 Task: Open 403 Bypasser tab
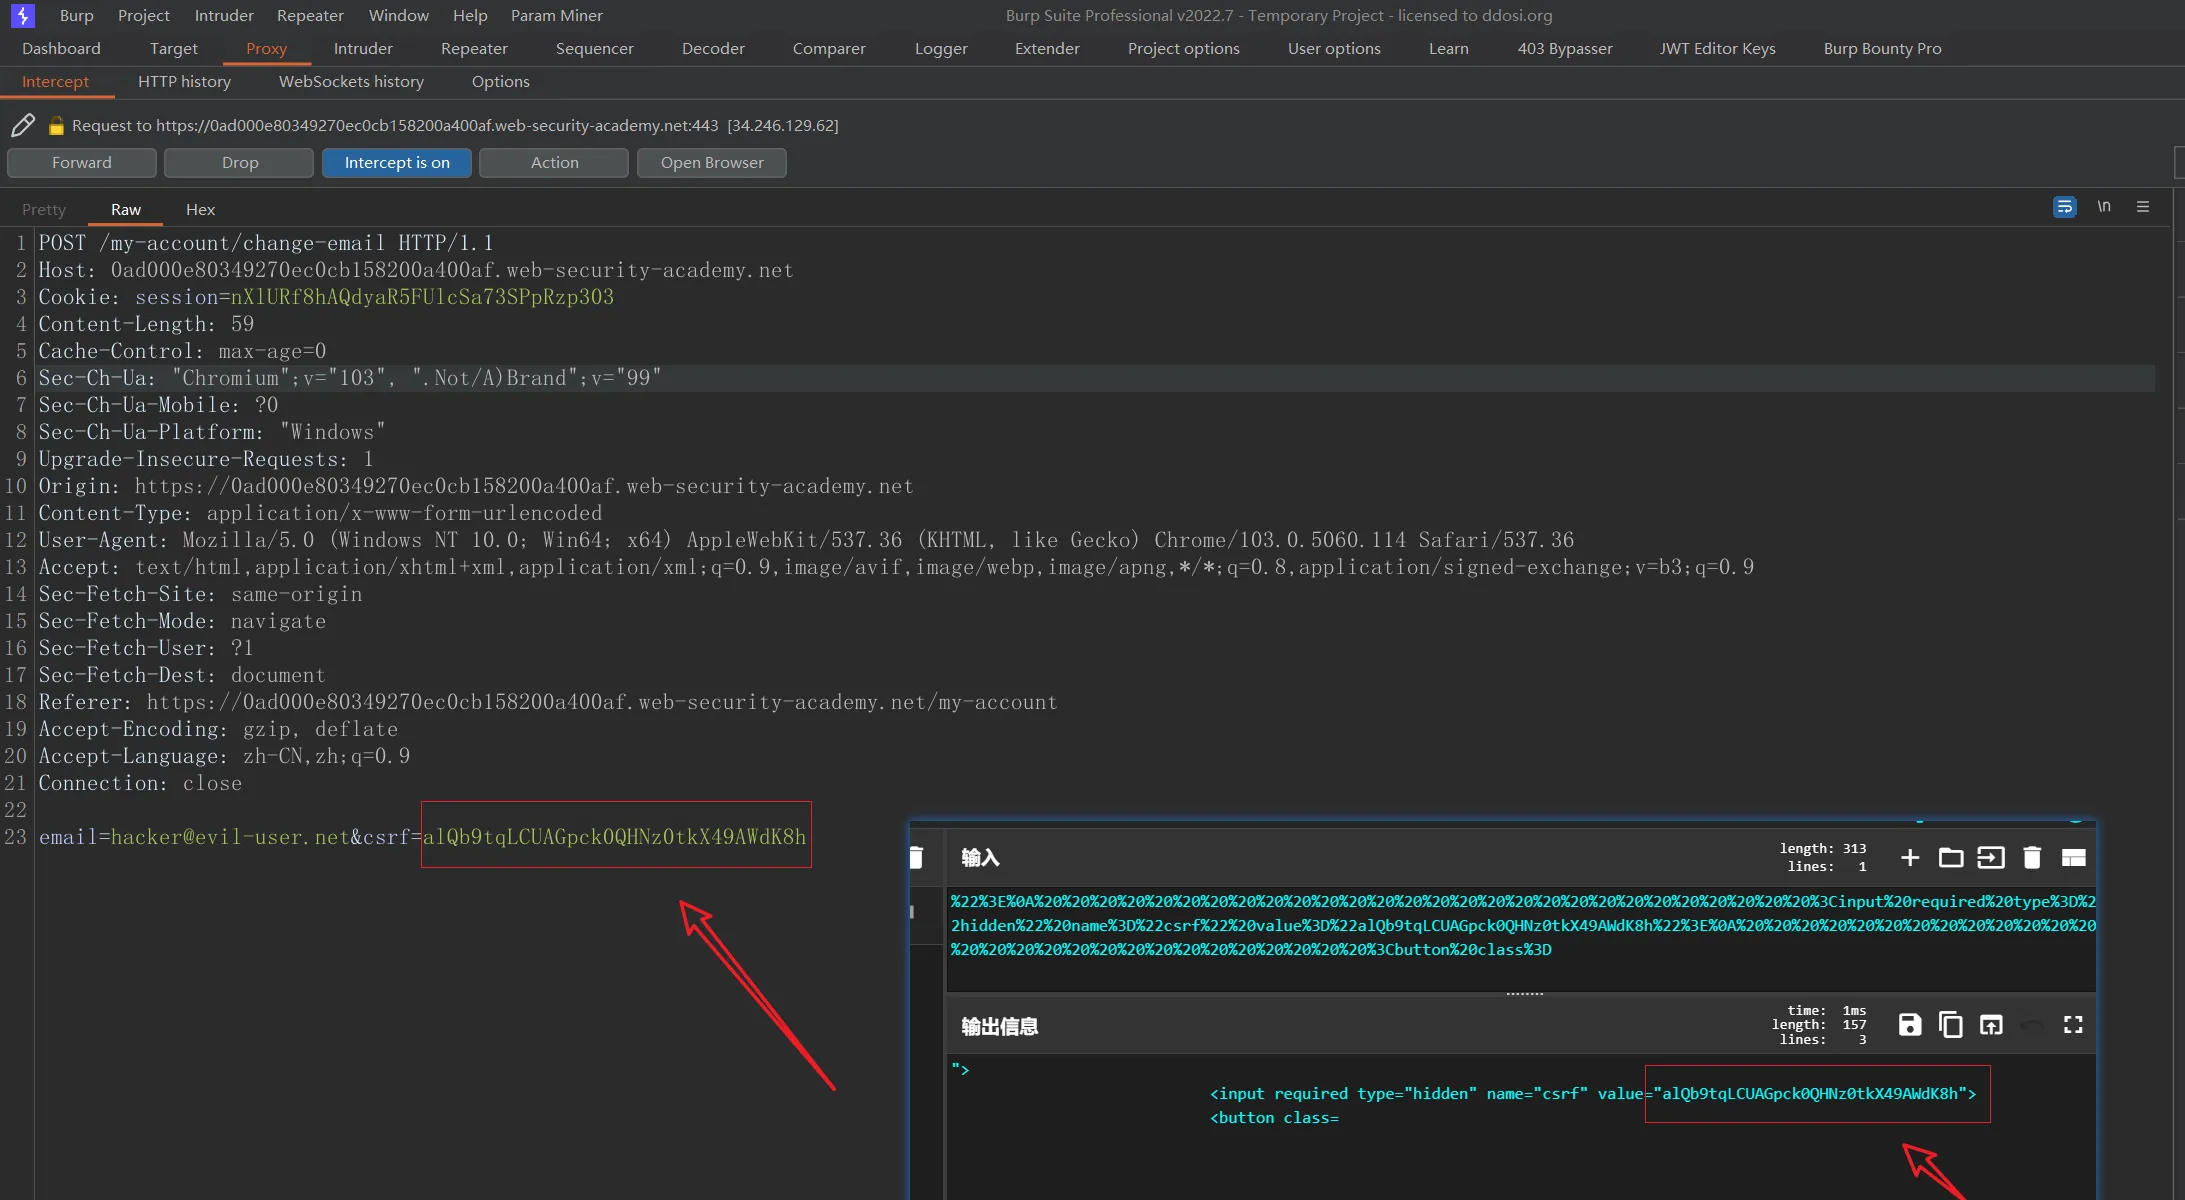tap(1564, 48)
